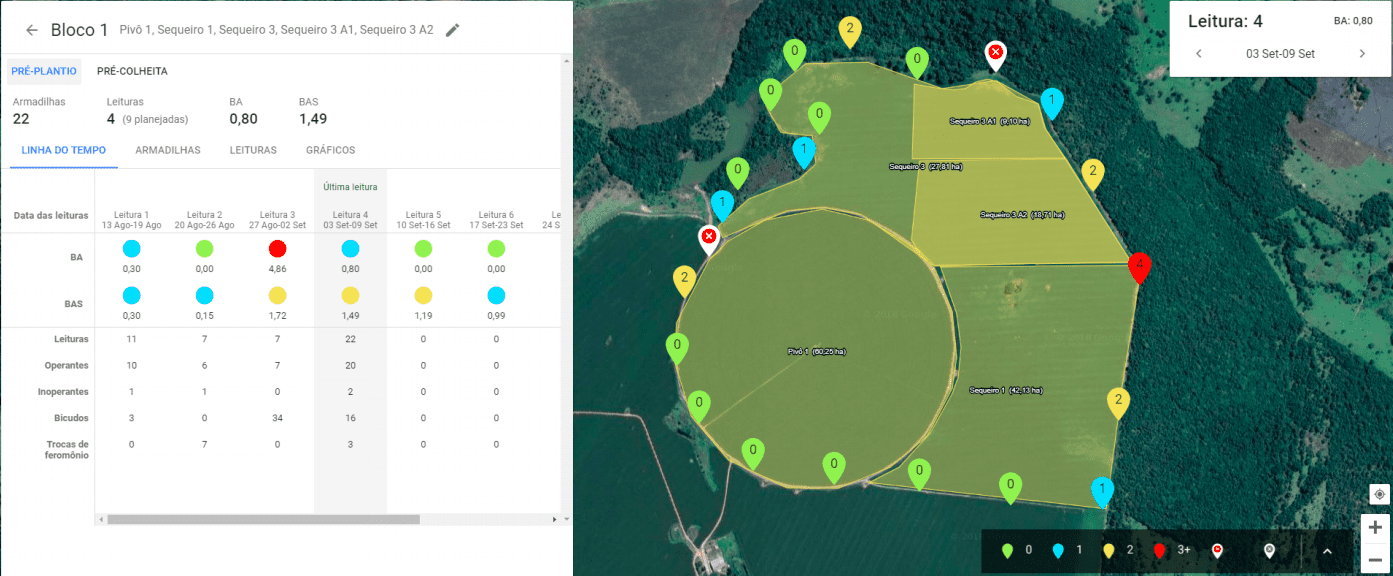Open the Armadilhas tab

click(x=167, y=150)
